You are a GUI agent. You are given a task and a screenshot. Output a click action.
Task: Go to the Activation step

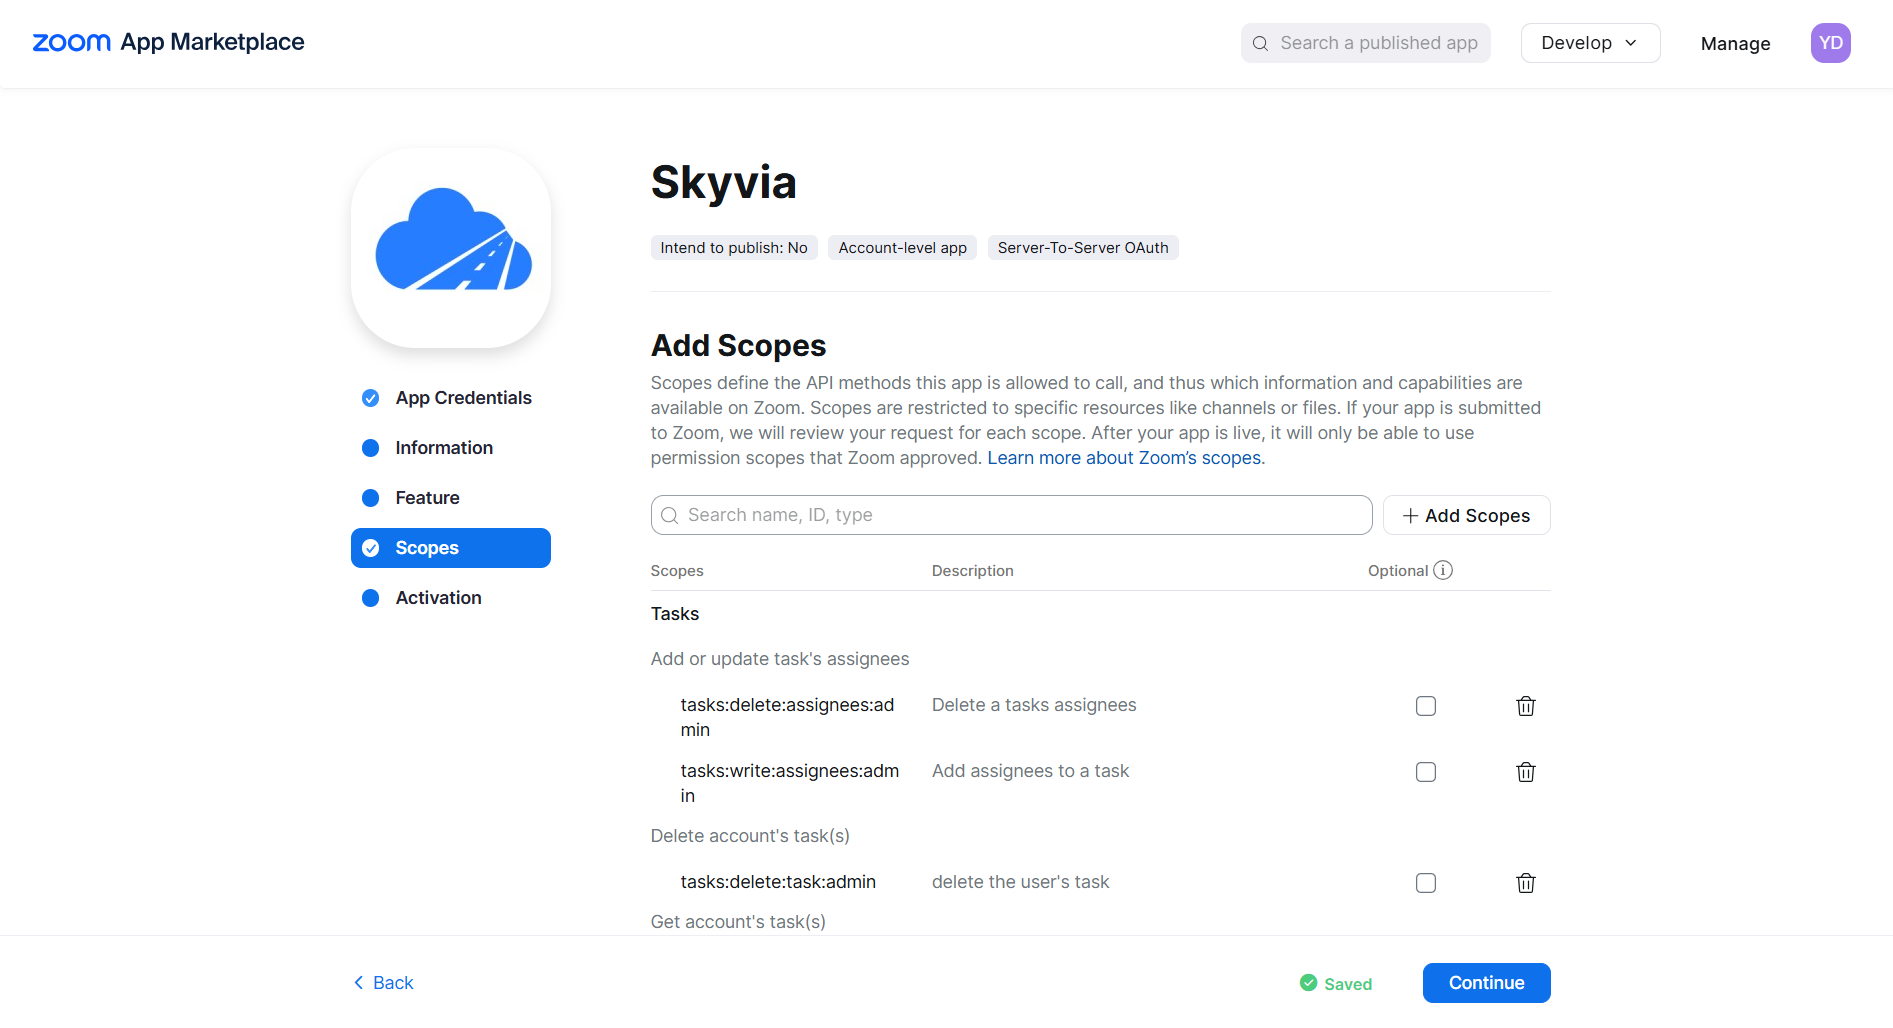click(451, 598)
